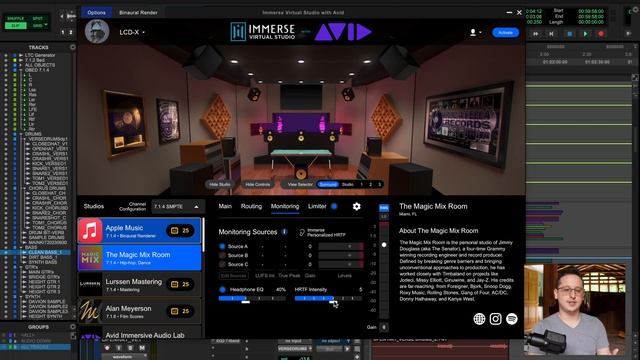Image resolution: width=640 pixels, height=360 pixels.
Task: Click the Pro Tools play button
Action: [x=585, y=34]
